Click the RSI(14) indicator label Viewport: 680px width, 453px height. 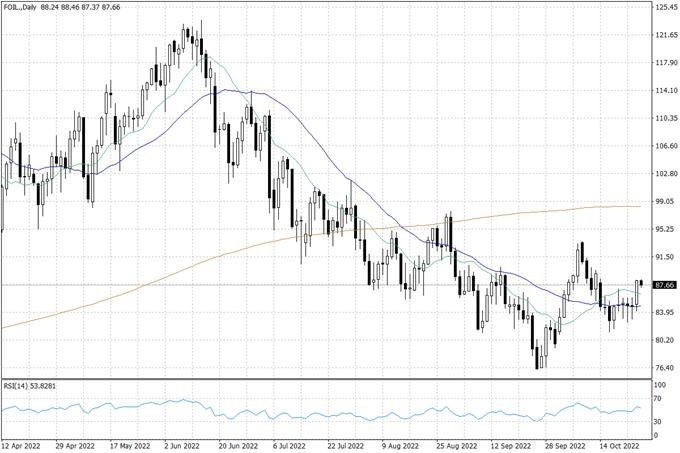point(31,386)
